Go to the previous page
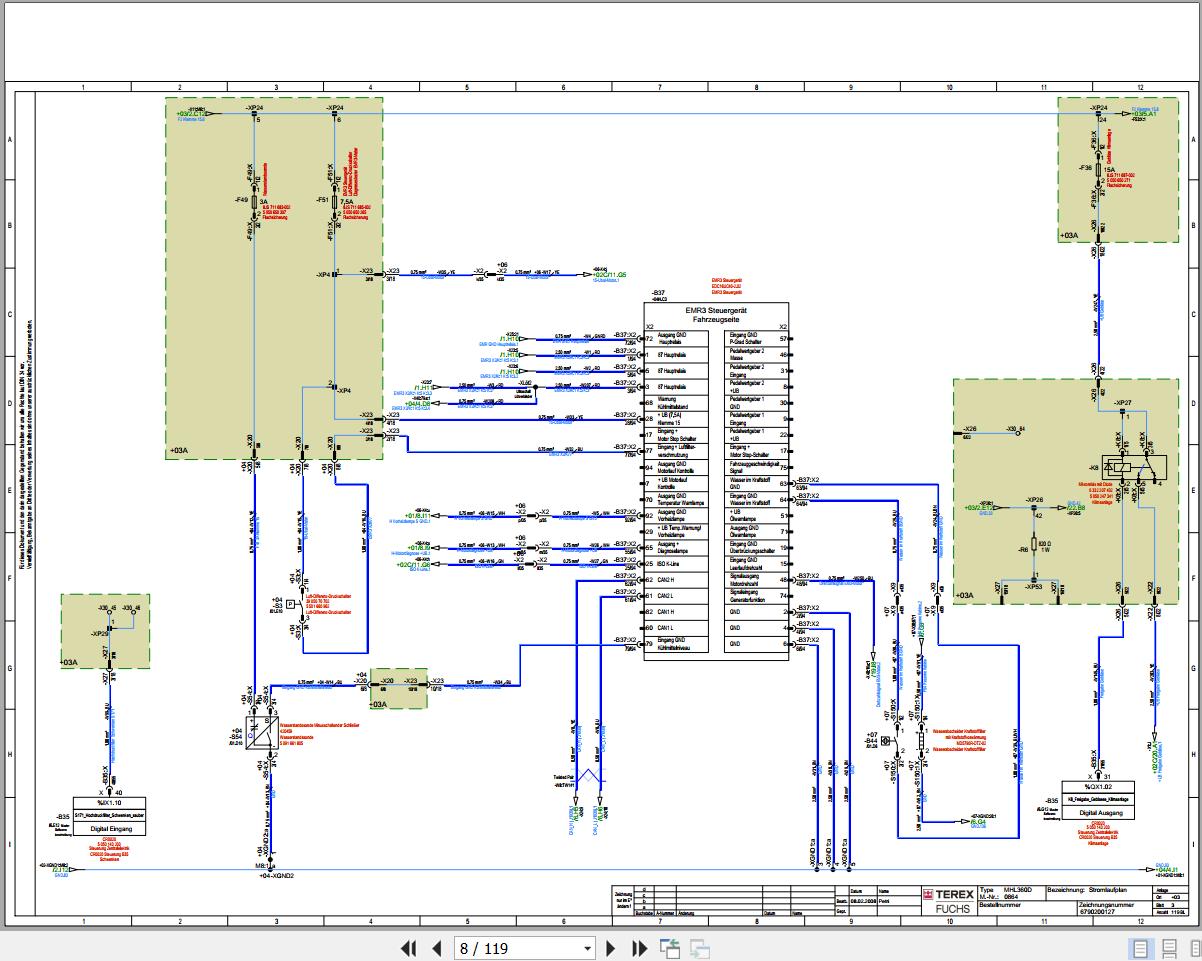 point(436,948)
